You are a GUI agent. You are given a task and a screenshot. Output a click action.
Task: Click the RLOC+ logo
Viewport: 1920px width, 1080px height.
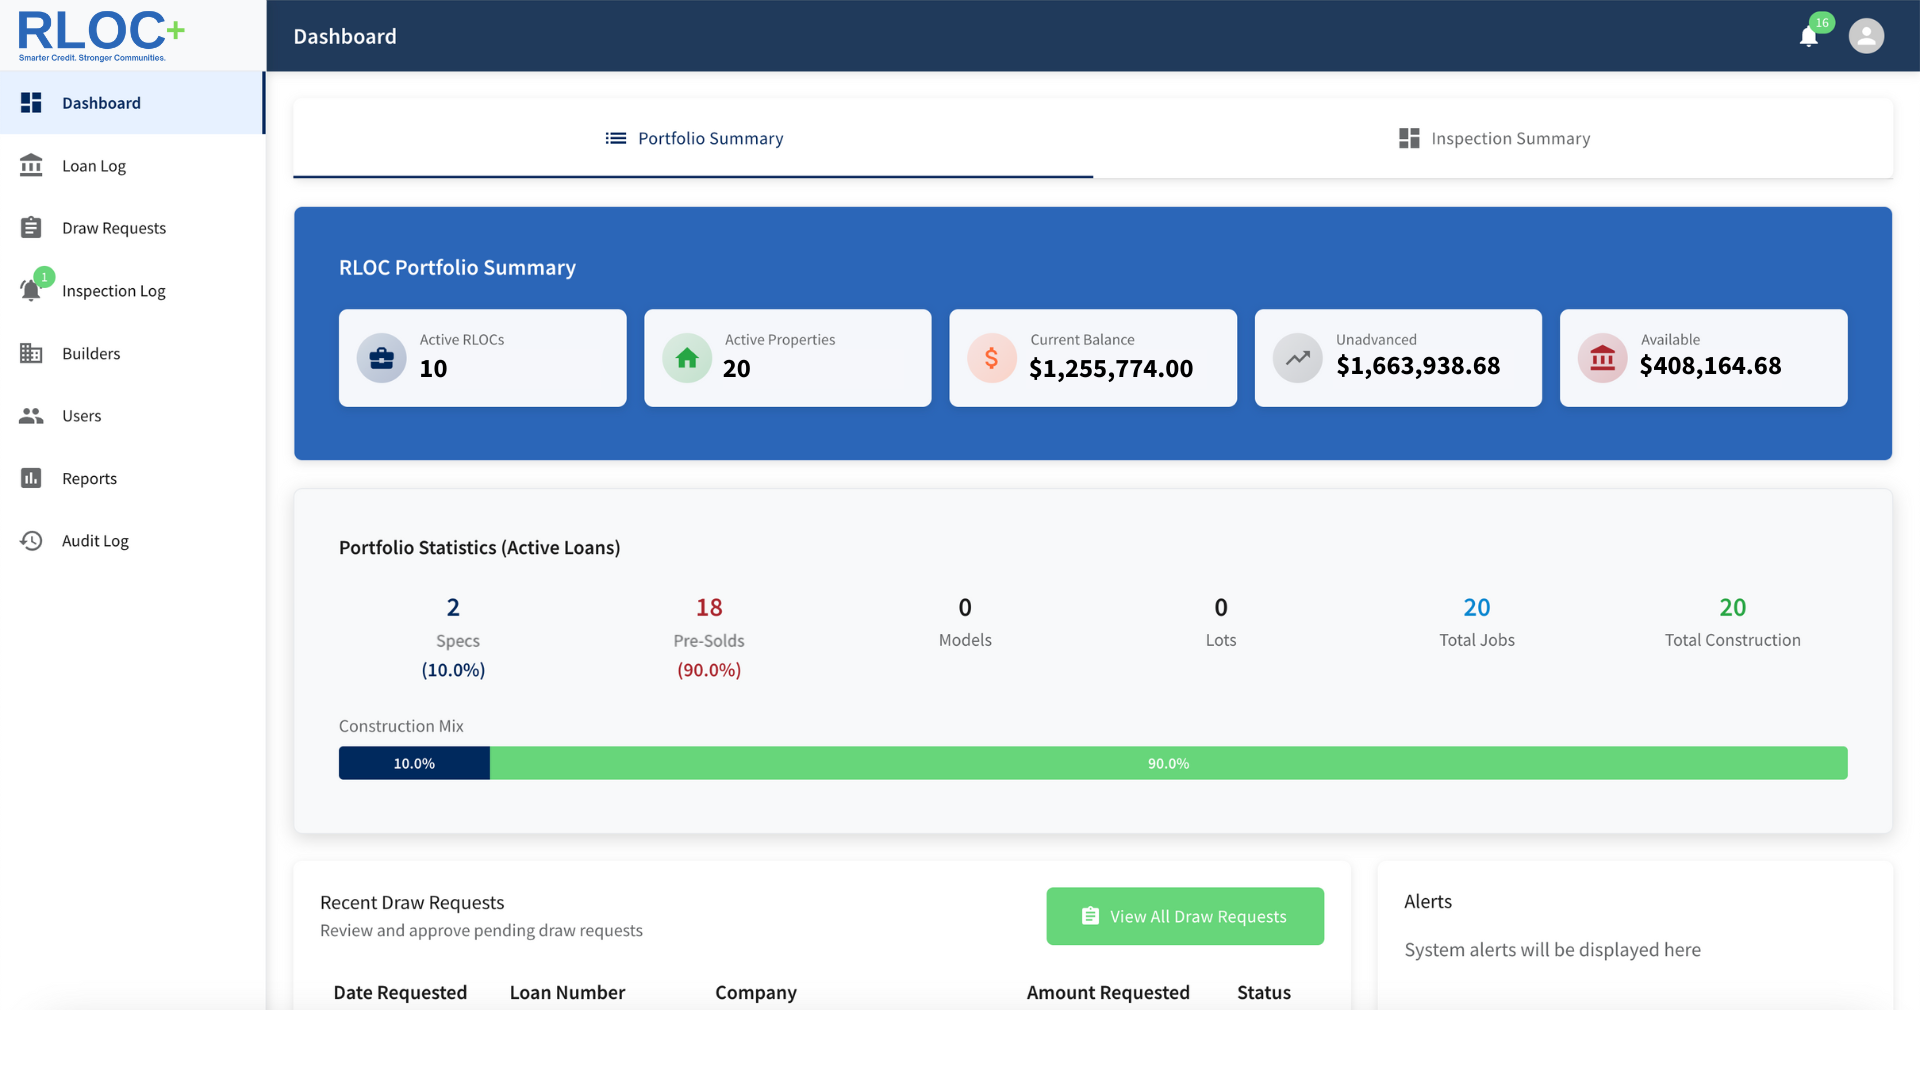(x=100, y=35)
